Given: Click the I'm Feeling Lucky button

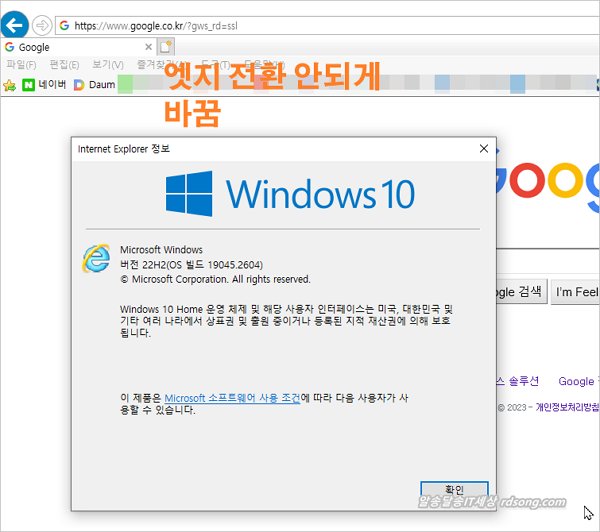Looking at the screenshot, I should [x=577, y=292].
